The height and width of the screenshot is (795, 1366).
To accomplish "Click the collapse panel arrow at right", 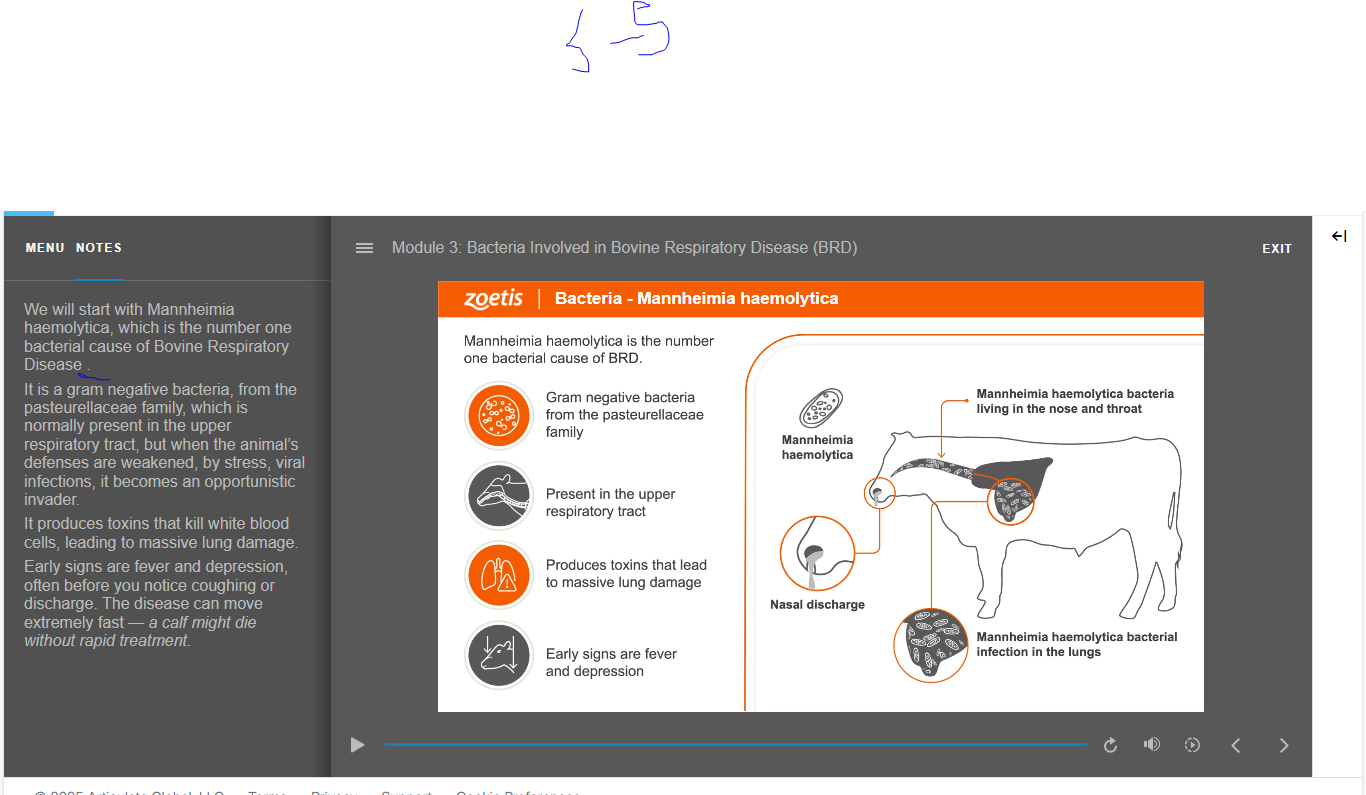I will (1339, 236).
